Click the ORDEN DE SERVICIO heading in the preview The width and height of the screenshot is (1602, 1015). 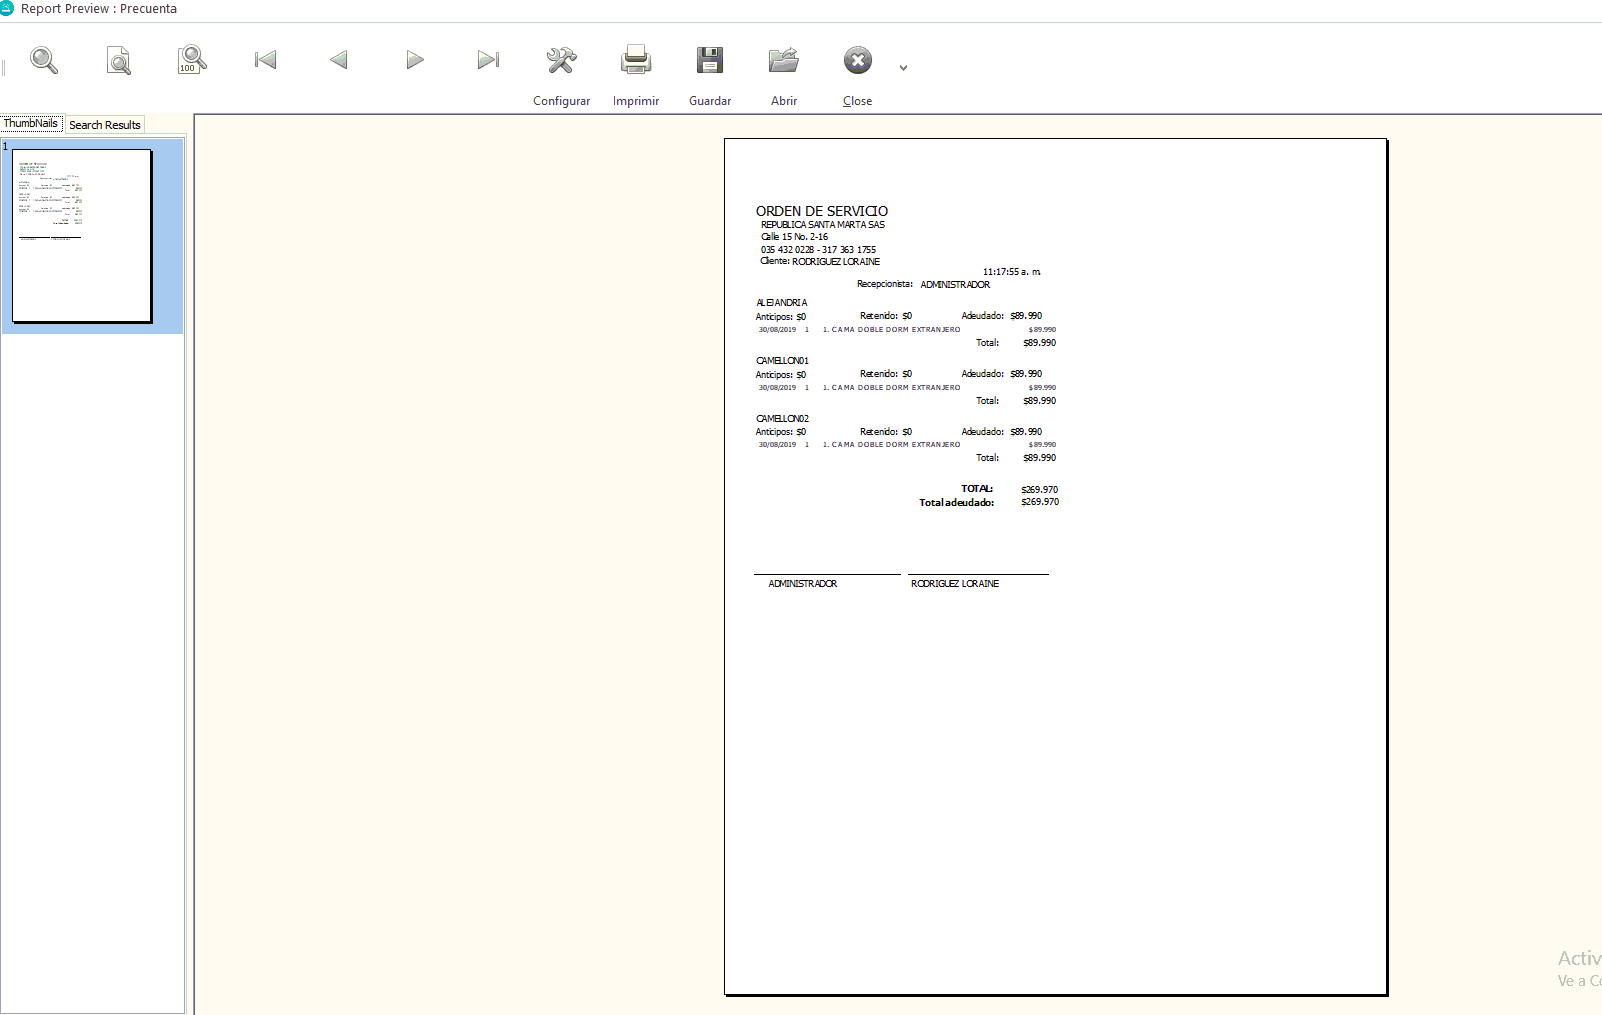click(x=821, y=211)
